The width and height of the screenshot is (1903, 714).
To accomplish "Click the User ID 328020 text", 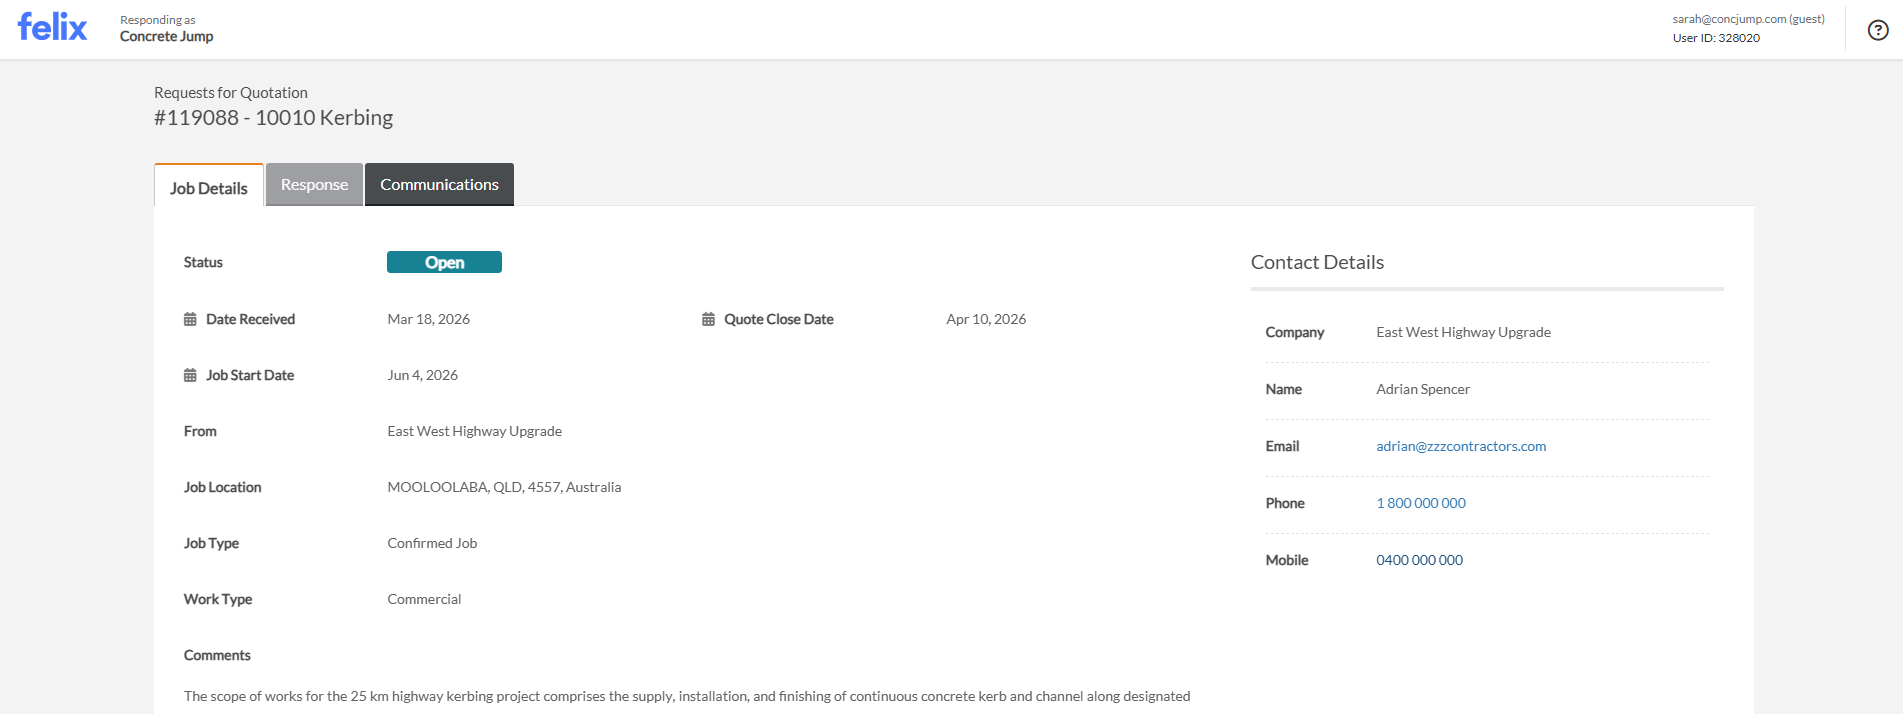I will click(x=1716, y=38).
